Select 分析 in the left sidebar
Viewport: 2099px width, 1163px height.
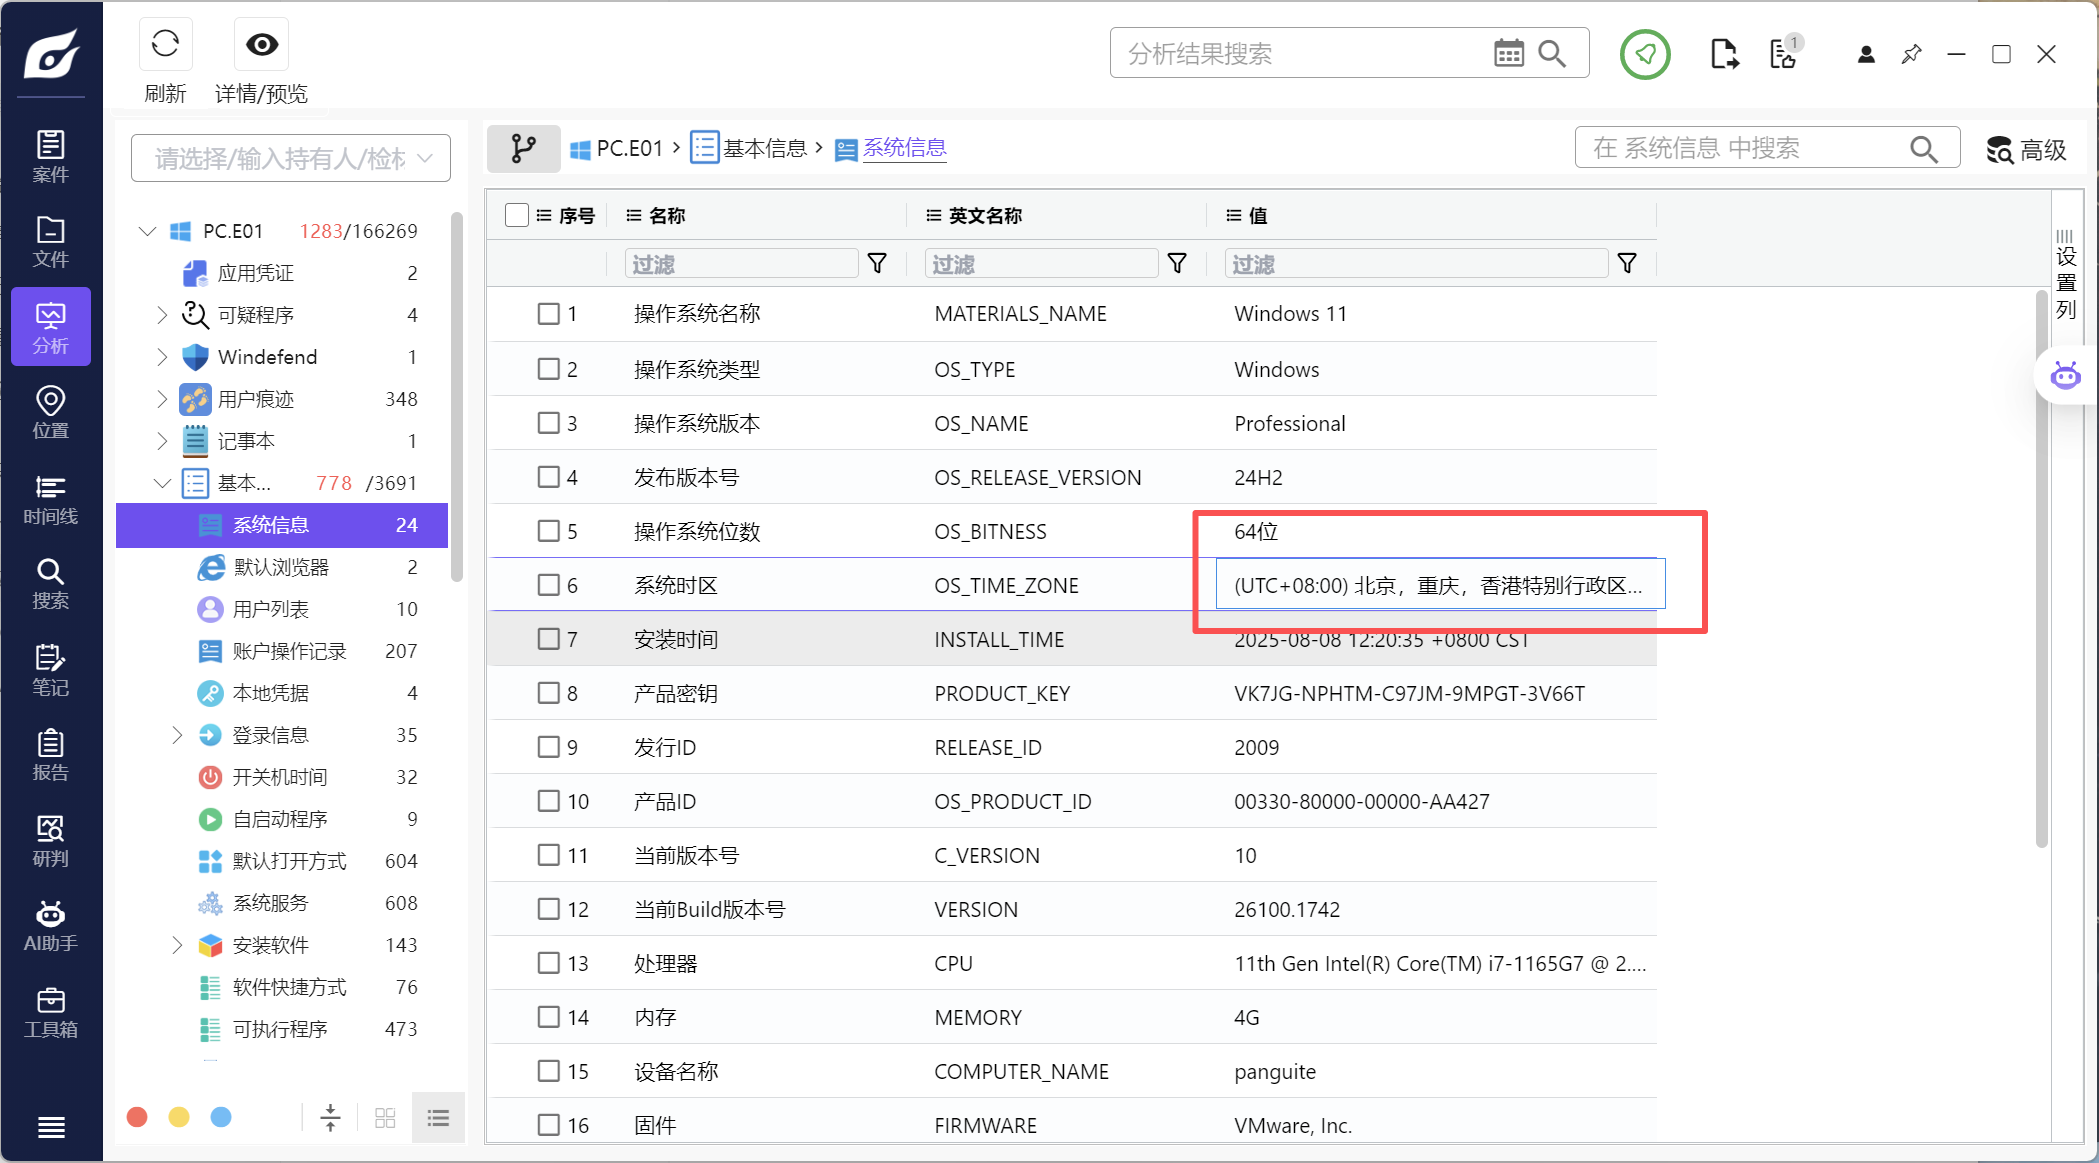point(51,327)
